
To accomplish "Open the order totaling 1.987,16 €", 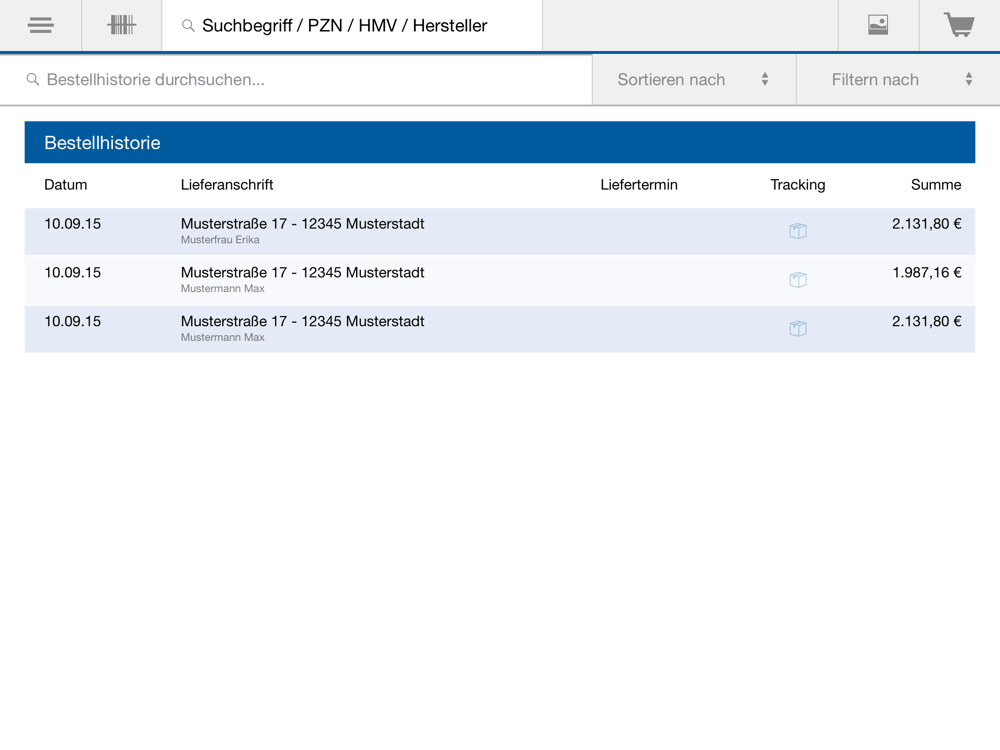I will point(302,280).
